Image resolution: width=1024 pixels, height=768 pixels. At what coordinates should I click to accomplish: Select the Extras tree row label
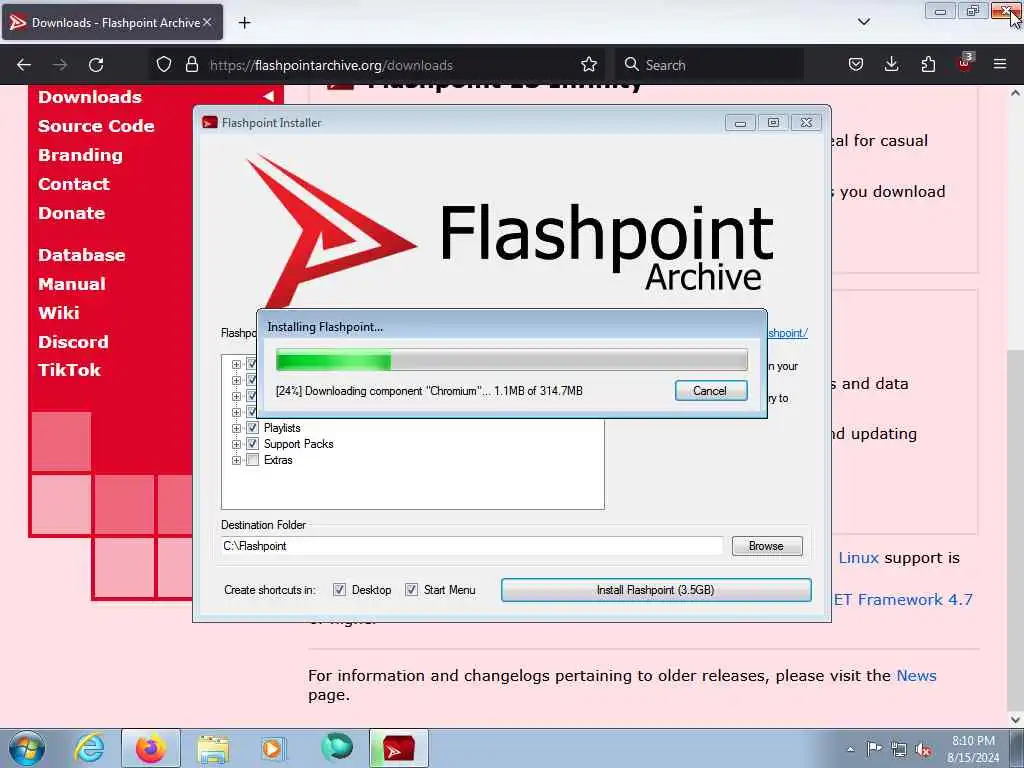click(278, 460)
